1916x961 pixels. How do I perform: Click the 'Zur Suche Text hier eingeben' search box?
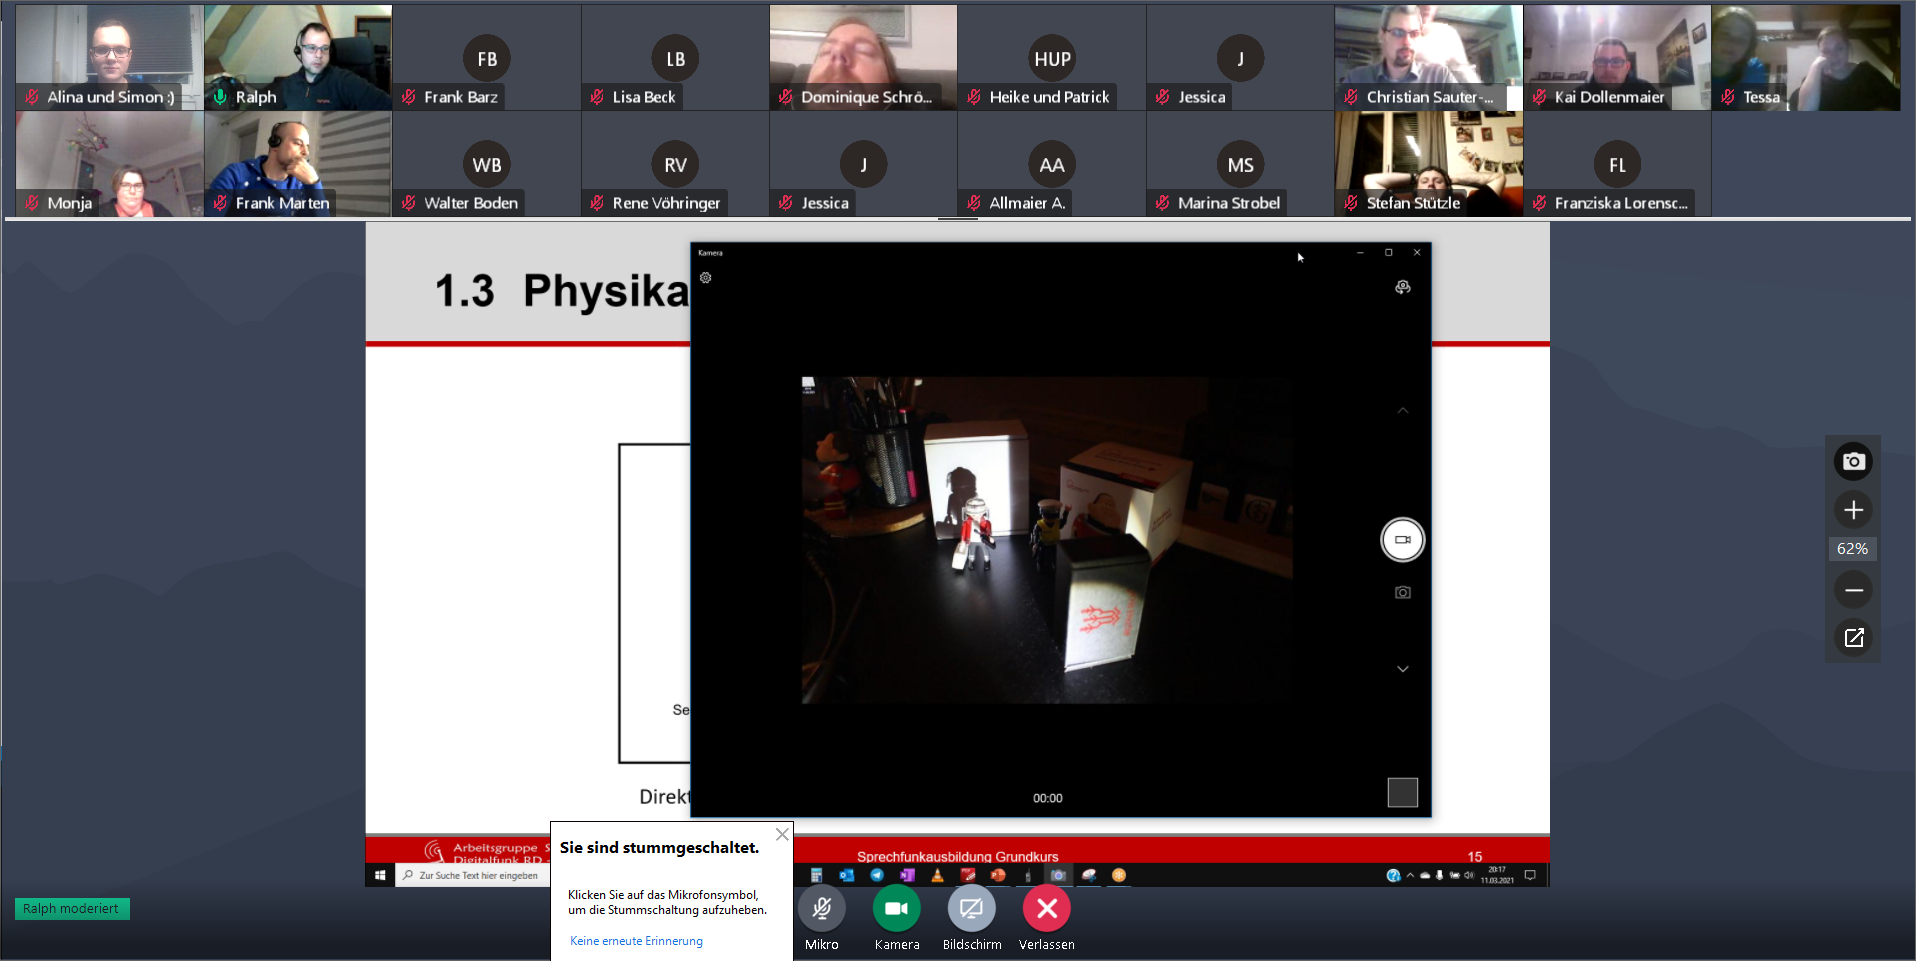pos(474,876)
